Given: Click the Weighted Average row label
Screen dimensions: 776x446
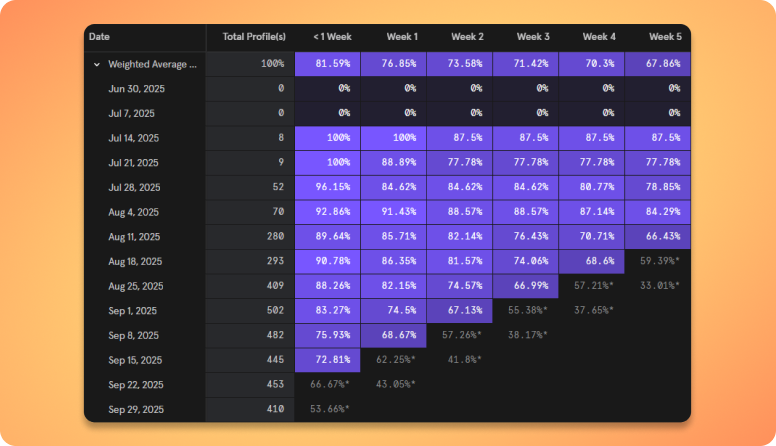Looking at the screenshot, I should [152, 64].
